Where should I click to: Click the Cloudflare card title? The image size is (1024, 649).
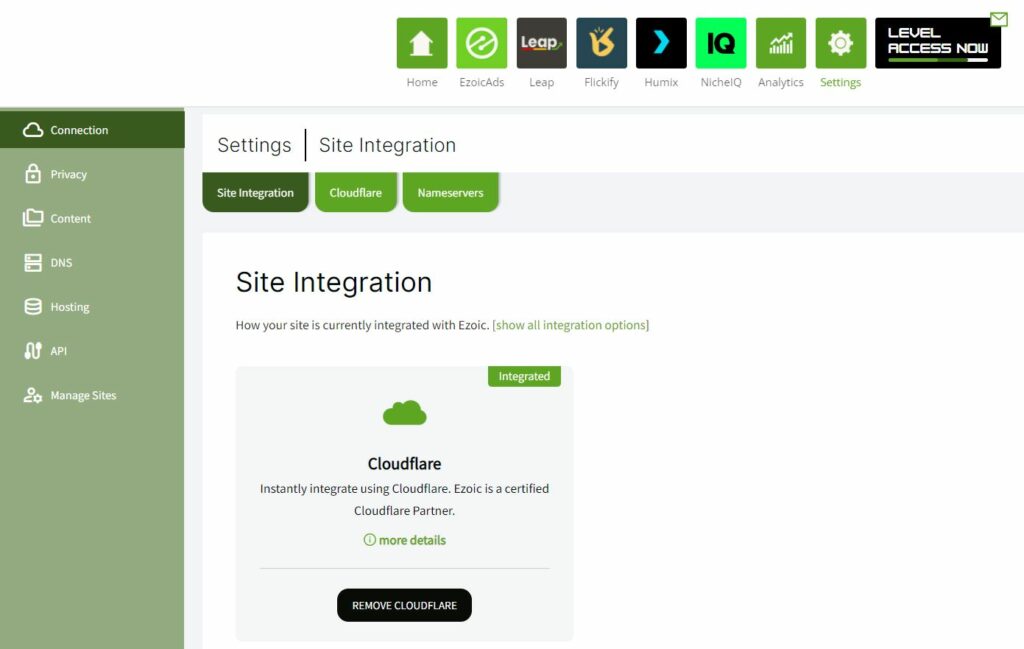click(x=404, y=464)
